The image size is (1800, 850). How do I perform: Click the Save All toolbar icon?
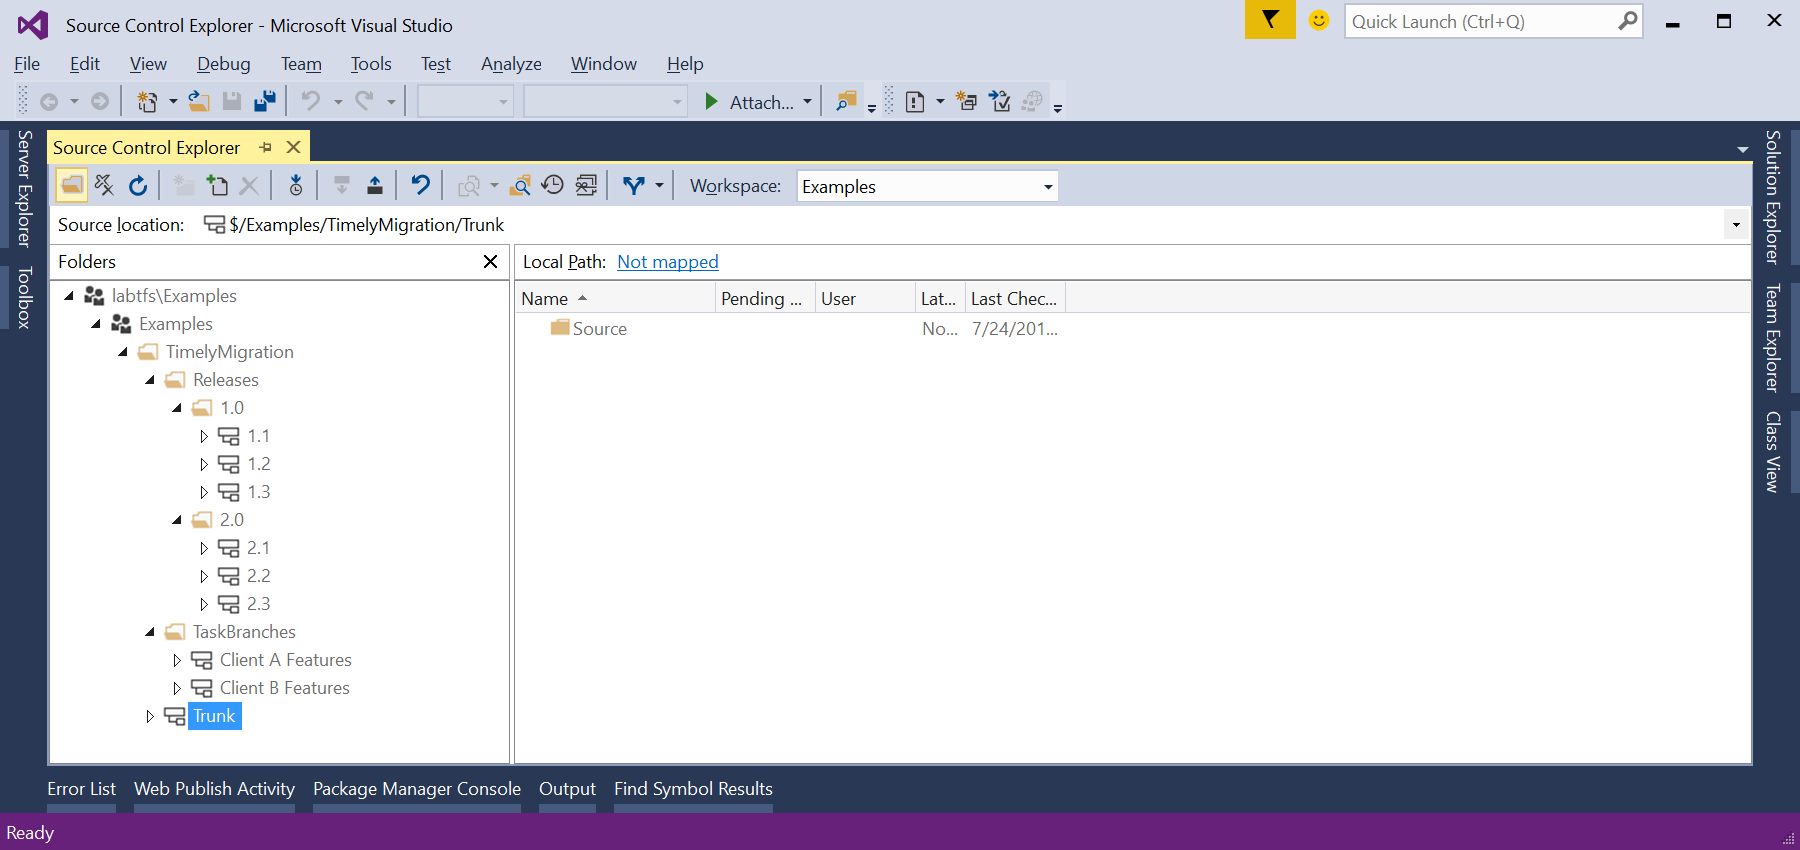[x=265, y=101]
